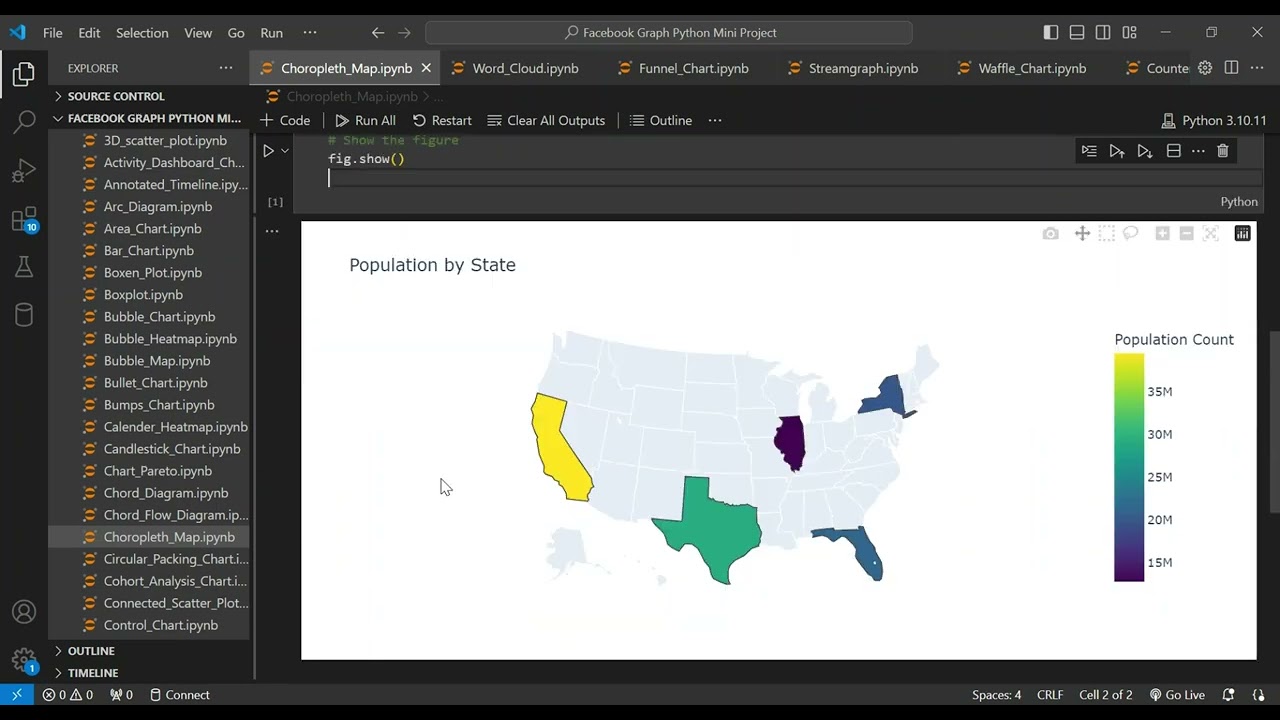This screenshot has width=1280, height=720.
Task: Open the Explorer views ellipsis menu
Action: click(226, 68)
